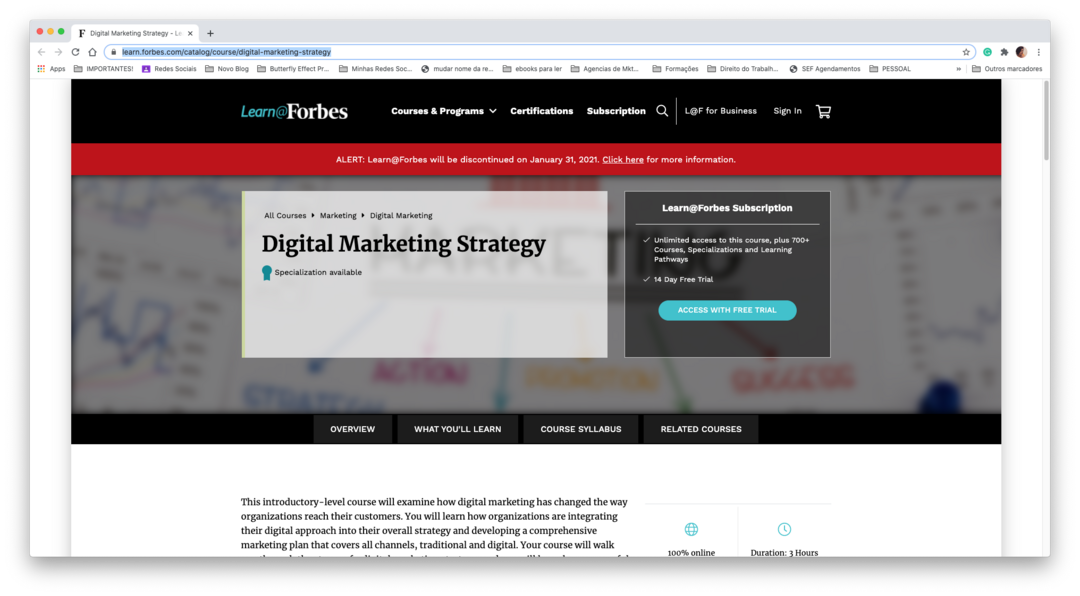1080x596 pixels.
Task: Open Outros marcadores folder
Action: point(1006,69)
